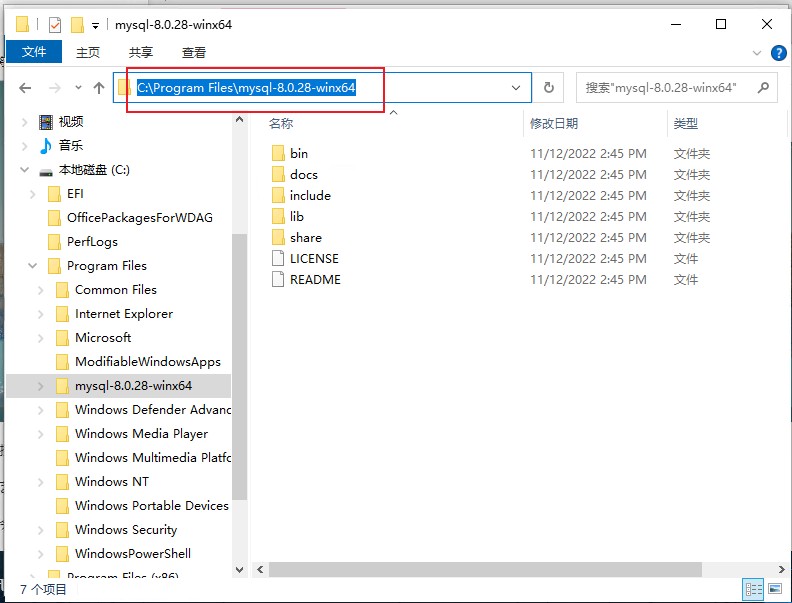
Task: Select the LICENSE file
Action: pos(314,258)
